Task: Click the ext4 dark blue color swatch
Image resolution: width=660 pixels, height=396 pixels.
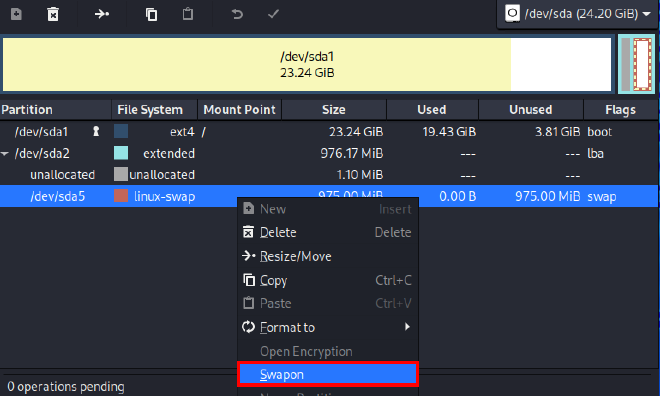Action: click(x=121, y=131)
